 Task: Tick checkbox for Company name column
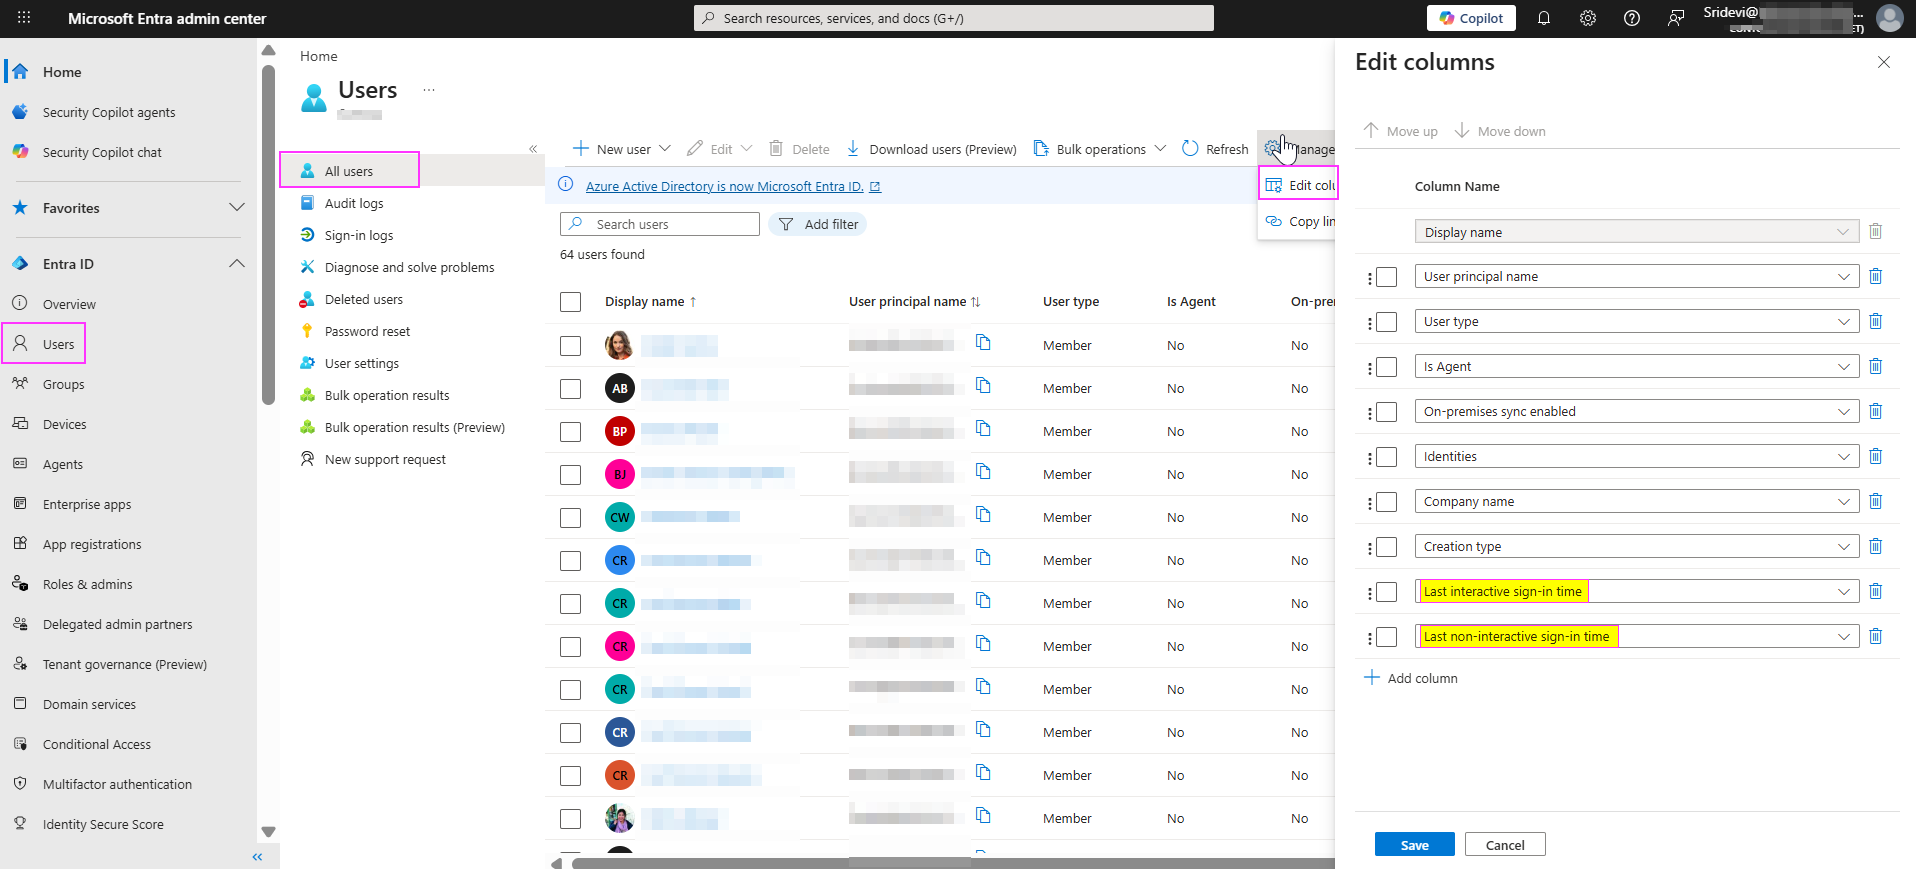point(1387,502)
